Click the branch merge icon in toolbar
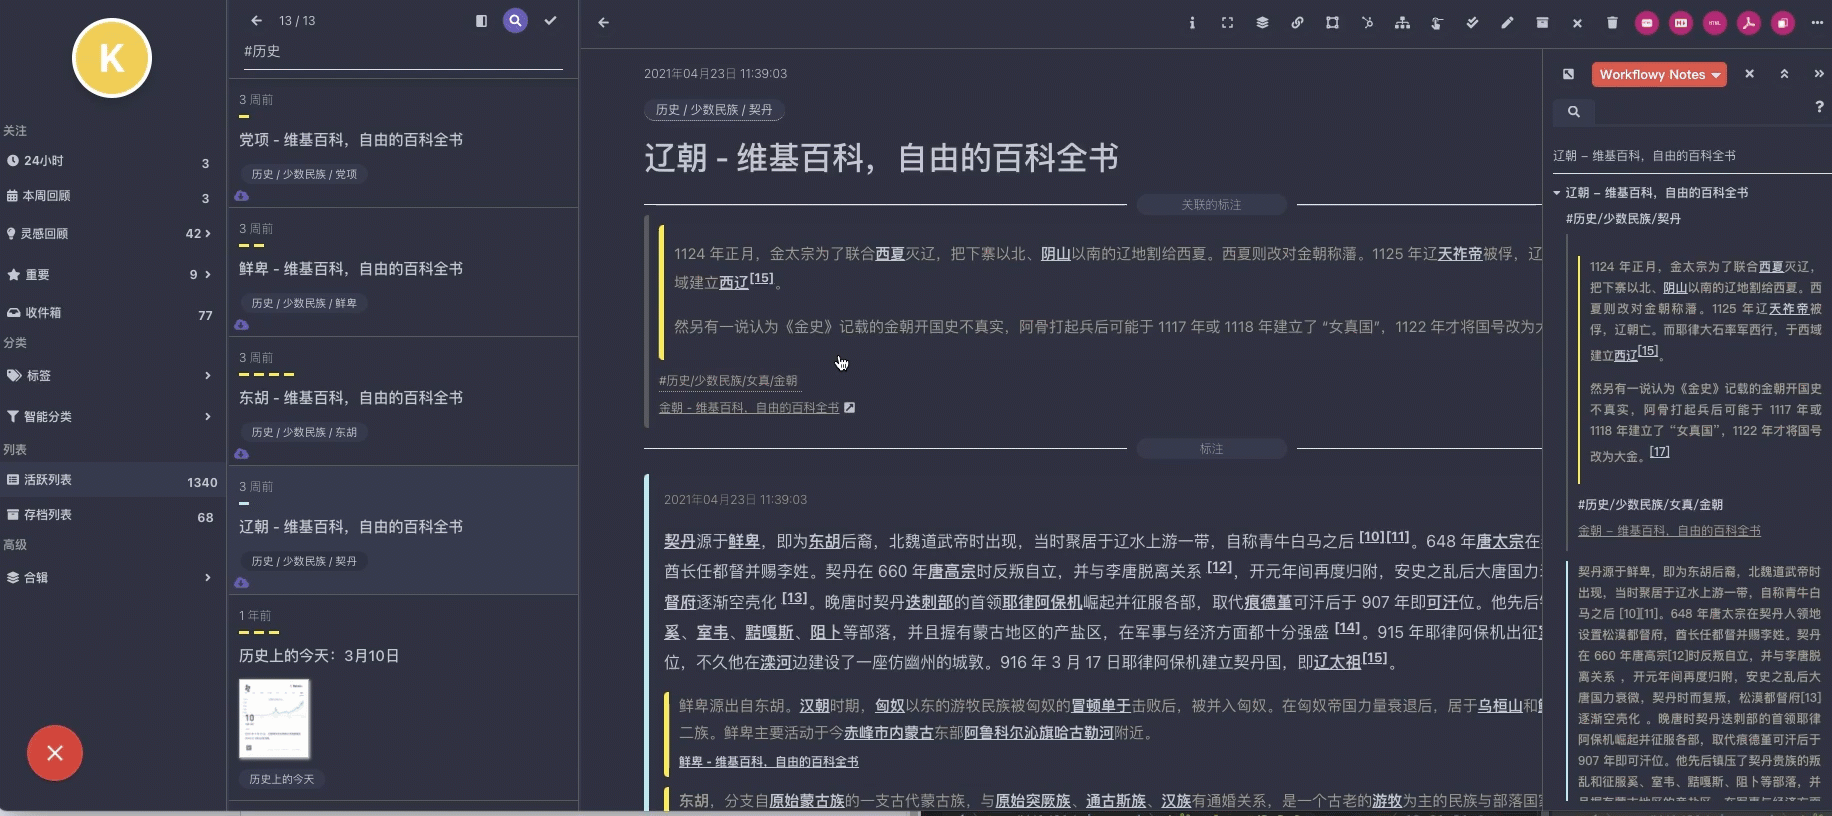The height and width of the screenshot is (816, 1832). [x=1367, y=22]
